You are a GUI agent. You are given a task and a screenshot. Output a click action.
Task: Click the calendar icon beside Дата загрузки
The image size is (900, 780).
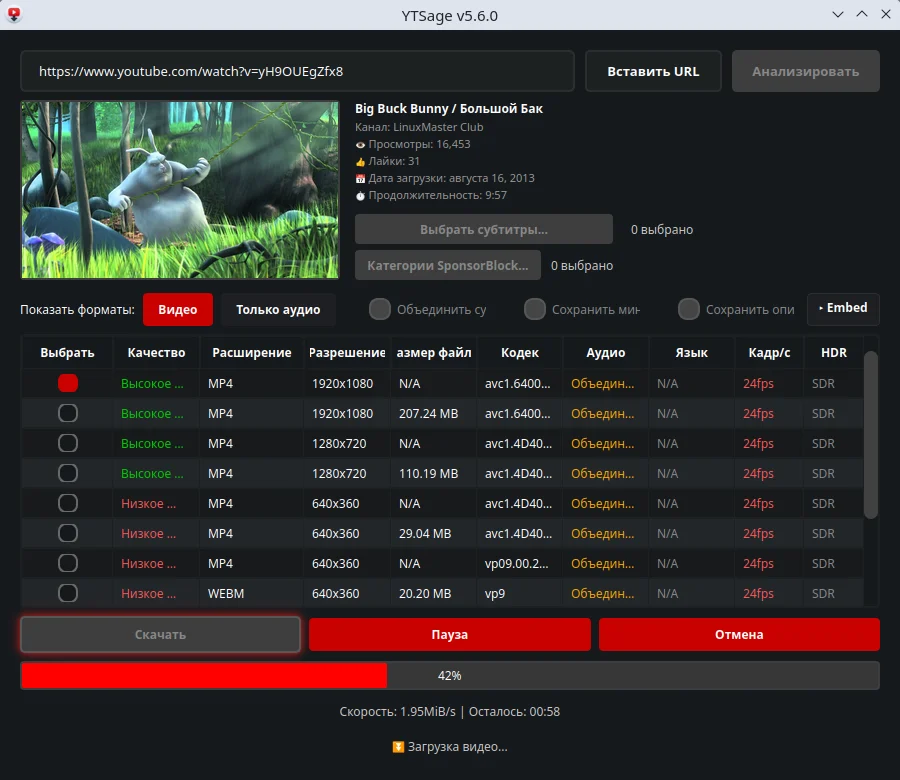point(360,178)
